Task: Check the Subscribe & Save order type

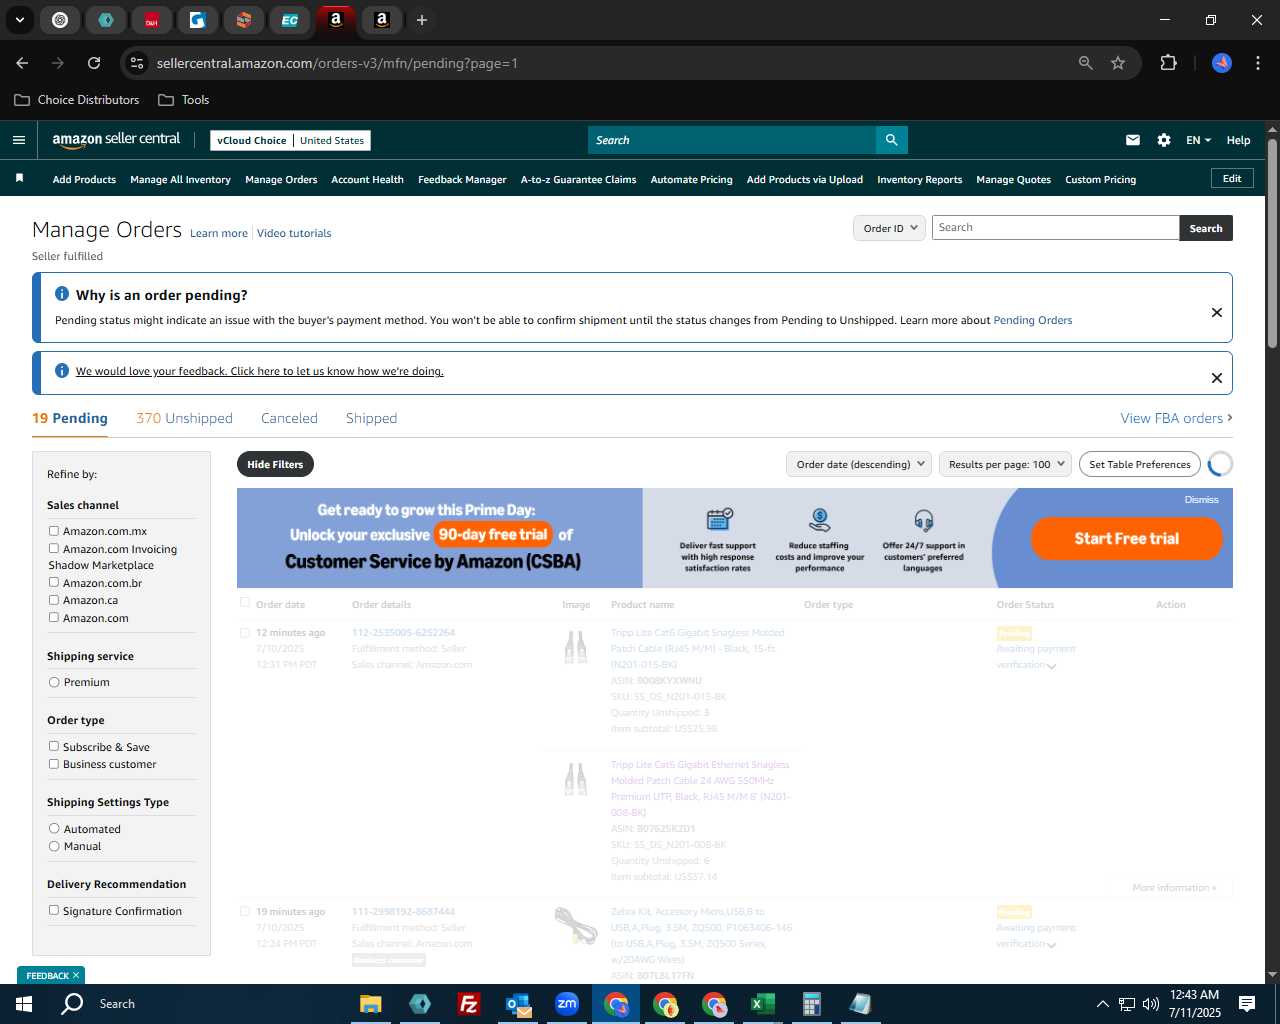Action: click(54, 746)
